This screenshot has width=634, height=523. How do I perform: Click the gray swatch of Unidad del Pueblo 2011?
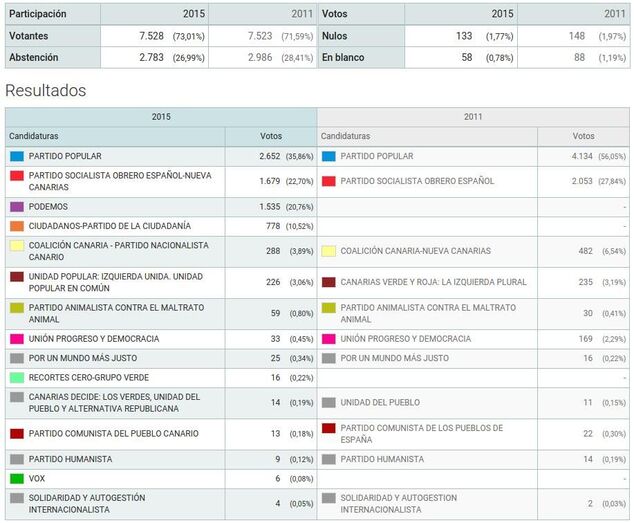[329, 402]
